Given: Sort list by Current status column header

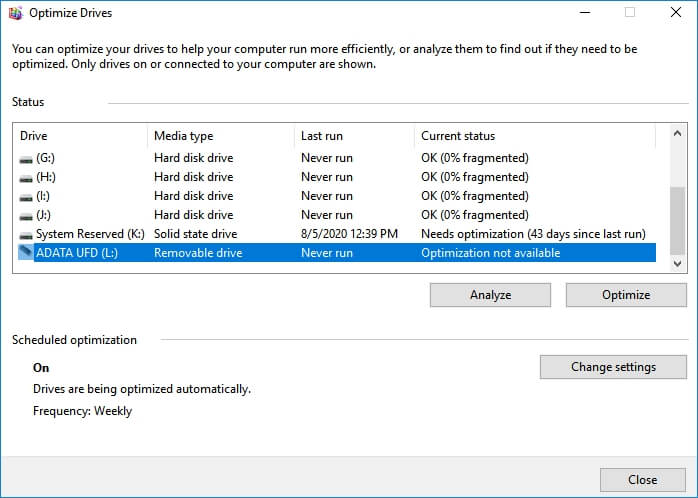Looking at the screenshot, I should [534, 136].
